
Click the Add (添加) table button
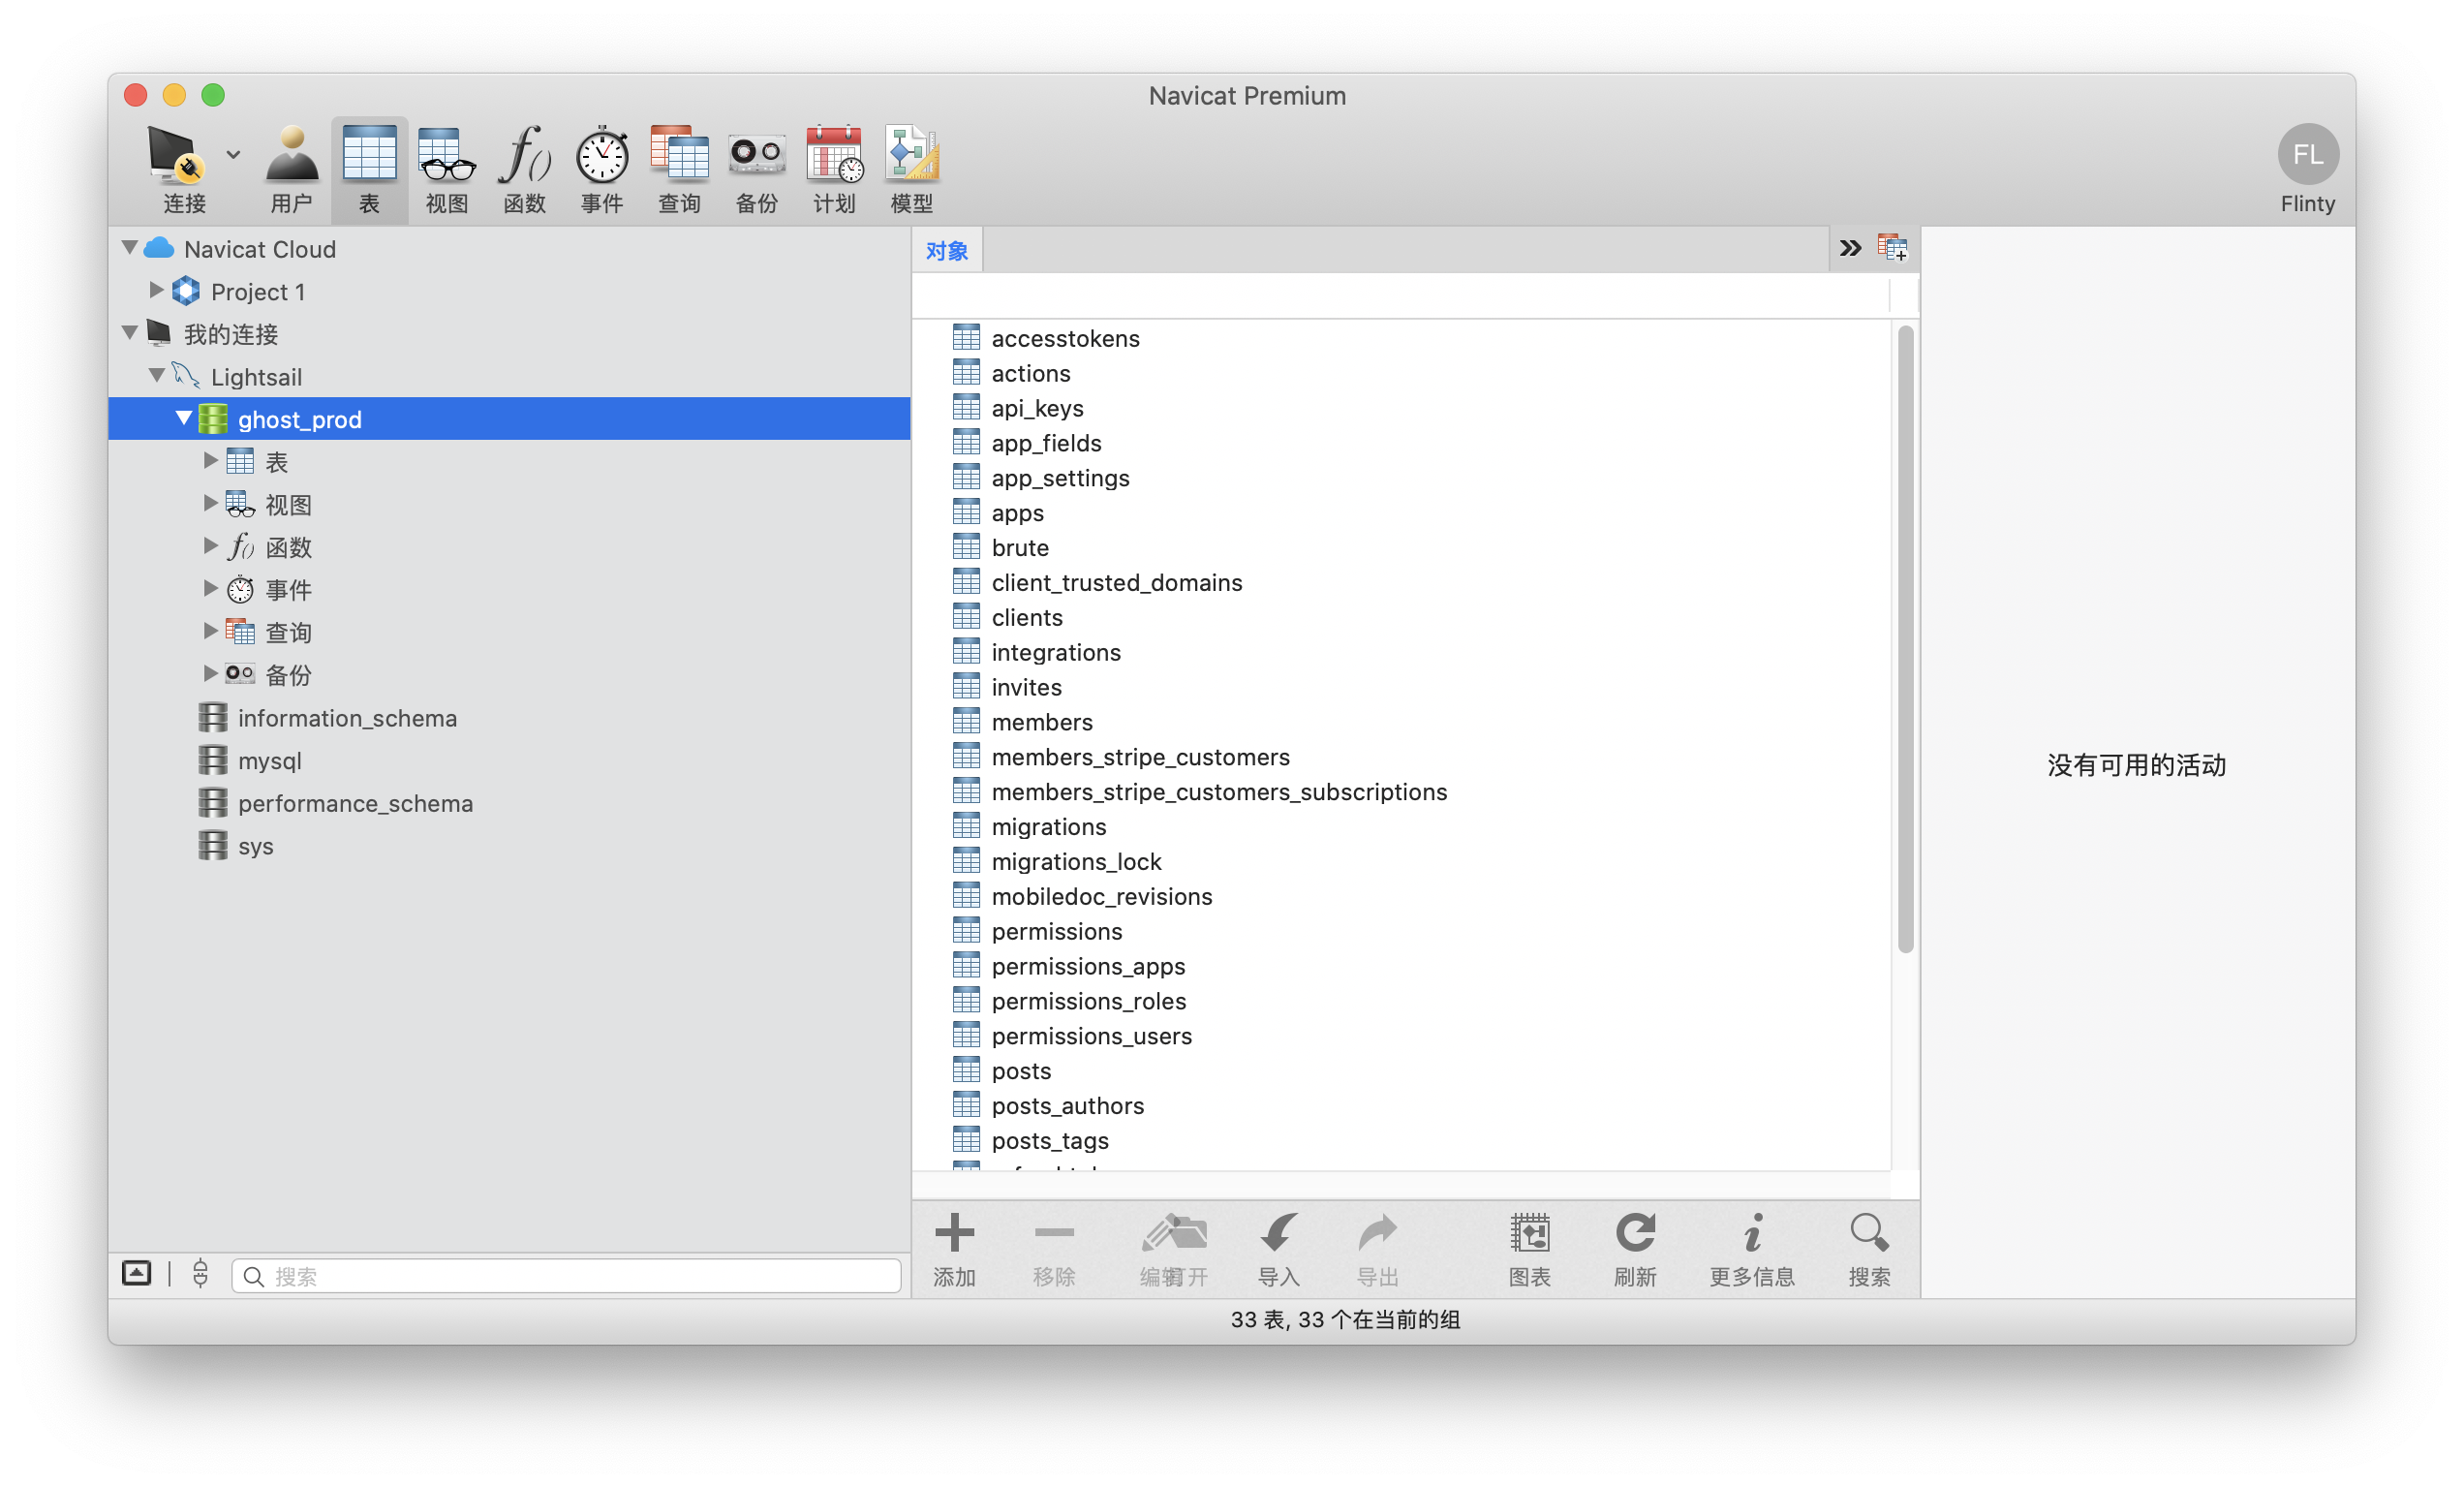954,1235
